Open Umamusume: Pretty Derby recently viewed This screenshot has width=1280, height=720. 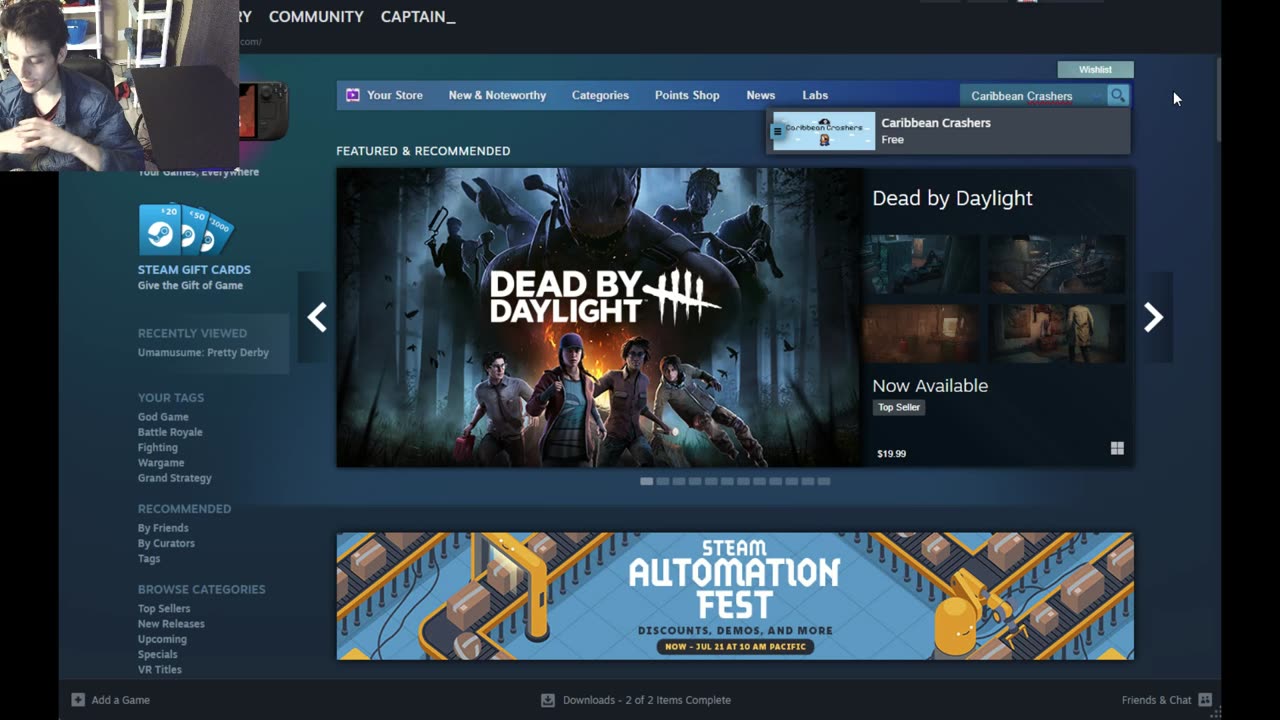click(203, 352)
